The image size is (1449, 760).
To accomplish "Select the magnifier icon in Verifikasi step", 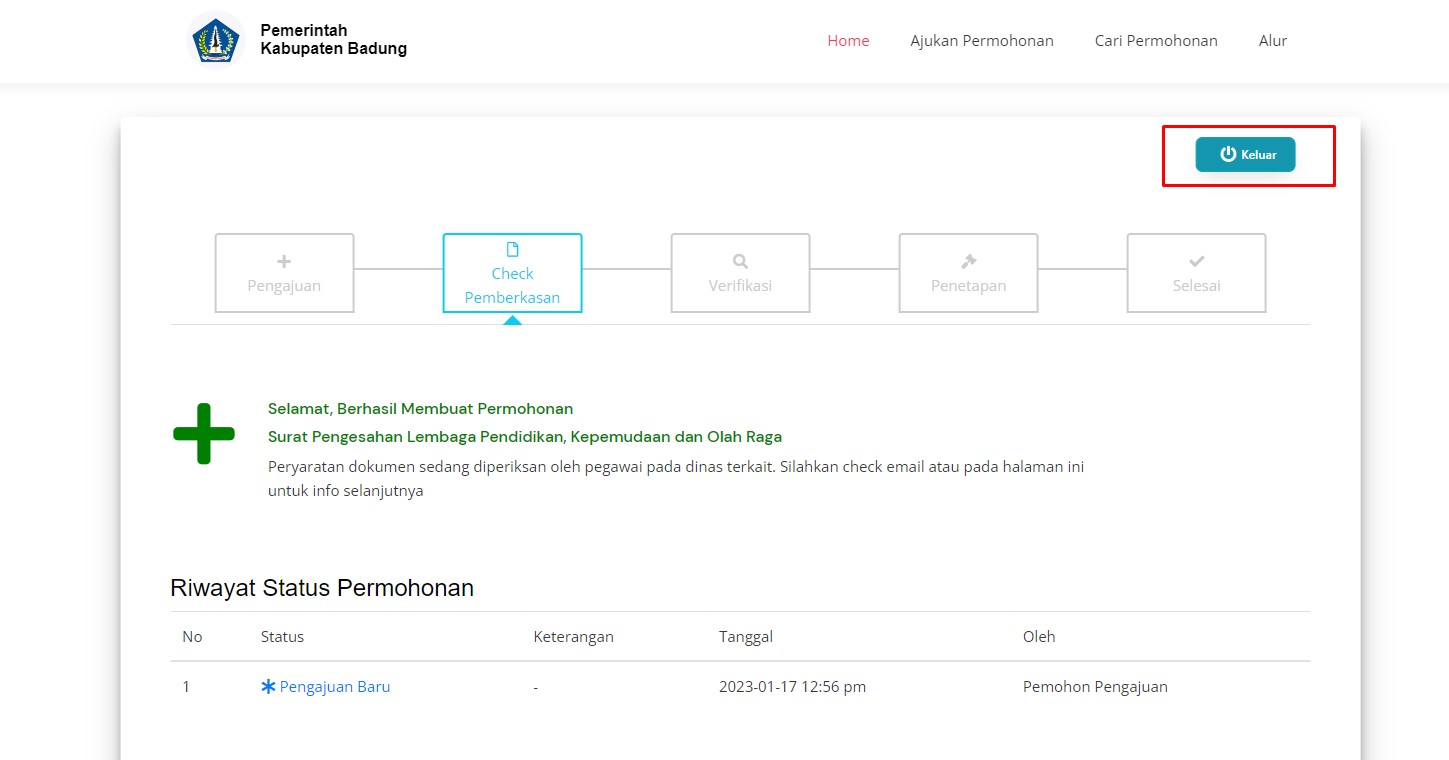I will tap(740, 261).
